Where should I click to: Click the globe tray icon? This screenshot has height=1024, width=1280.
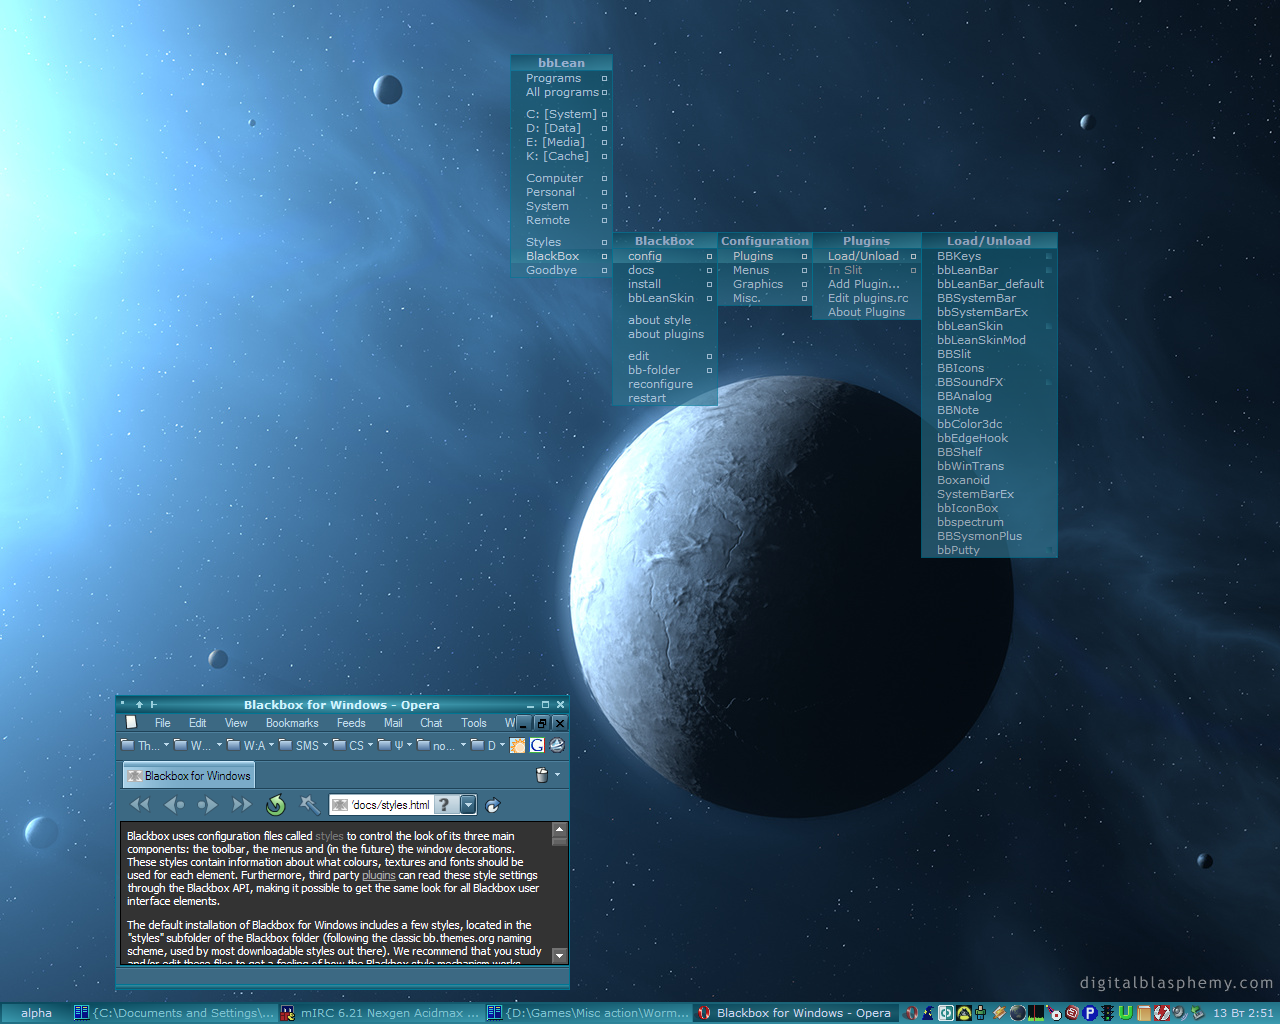tap(1018, 1013)
